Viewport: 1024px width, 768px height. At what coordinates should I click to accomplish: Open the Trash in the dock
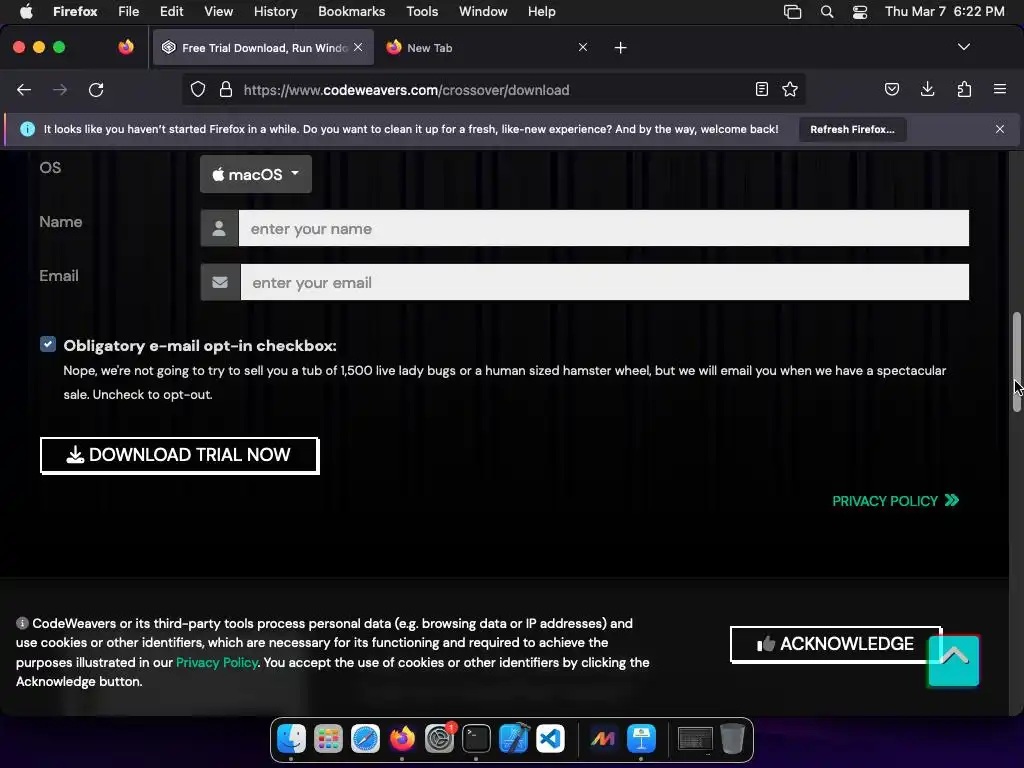tap(732, 739)
